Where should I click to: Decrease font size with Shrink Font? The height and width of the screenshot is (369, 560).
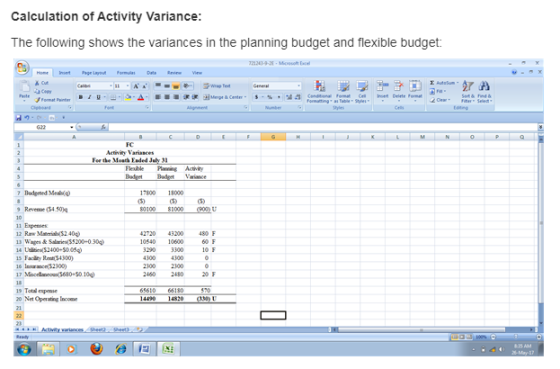pos(145,86)
